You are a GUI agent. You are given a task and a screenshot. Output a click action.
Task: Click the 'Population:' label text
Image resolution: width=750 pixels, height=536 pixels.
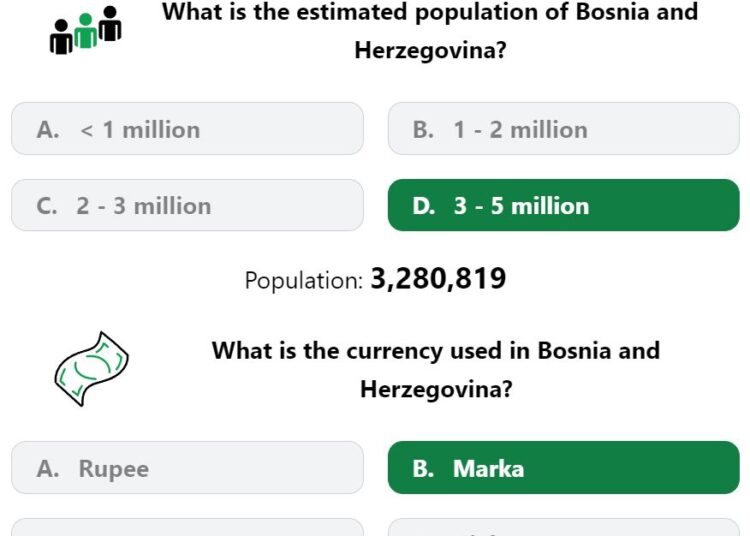pyautogui.click(x=304, y=281)
